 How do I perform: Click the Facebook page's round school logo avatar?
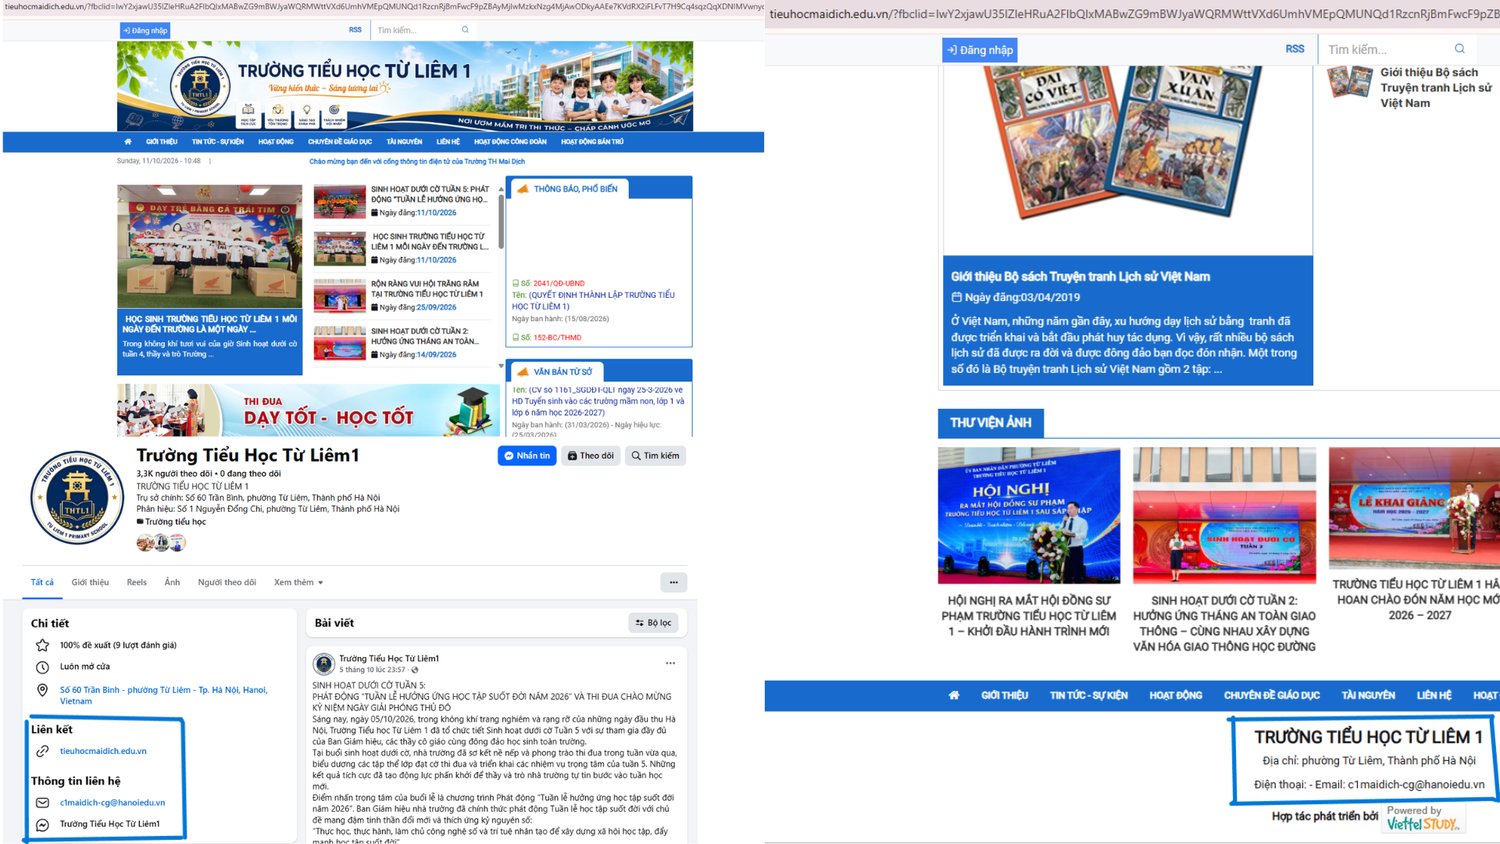point(77,497)
